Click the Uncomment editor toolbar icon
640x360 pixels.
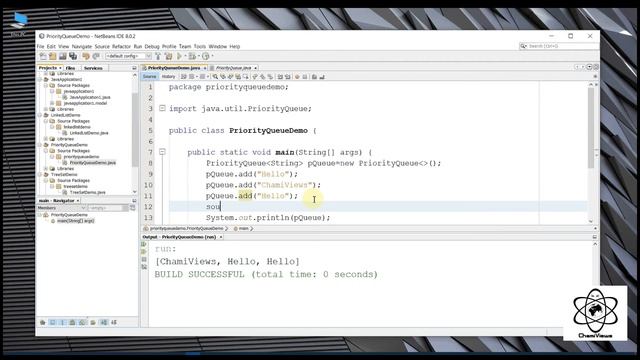coord(322,76)
